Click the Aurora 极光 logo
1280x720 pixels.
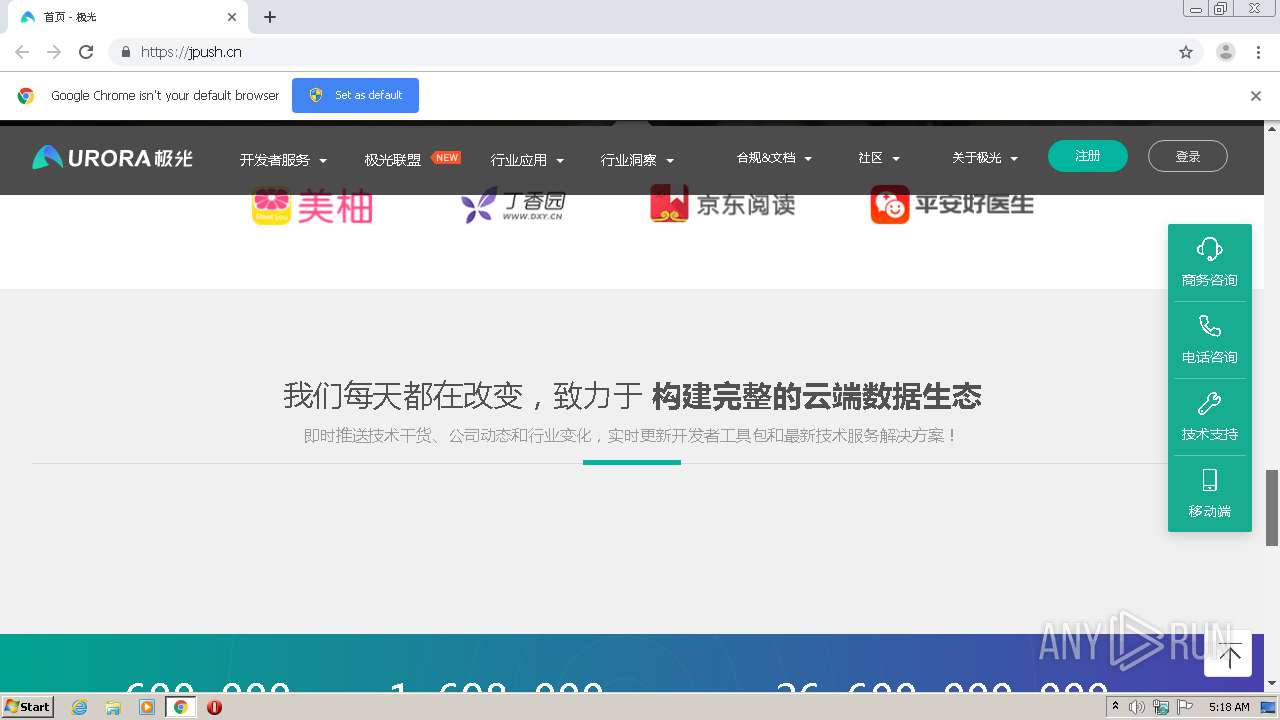tap(112, 157)
